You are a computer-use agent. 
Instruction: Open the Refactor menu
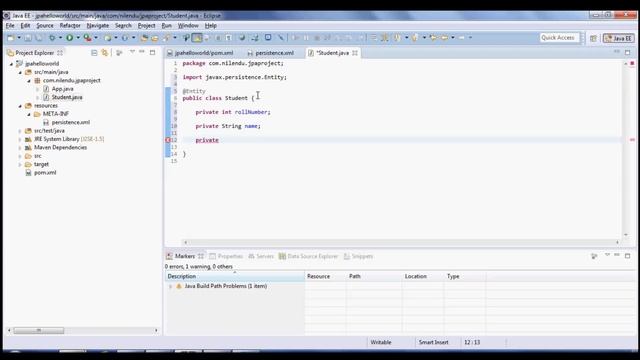coord(70,25)
